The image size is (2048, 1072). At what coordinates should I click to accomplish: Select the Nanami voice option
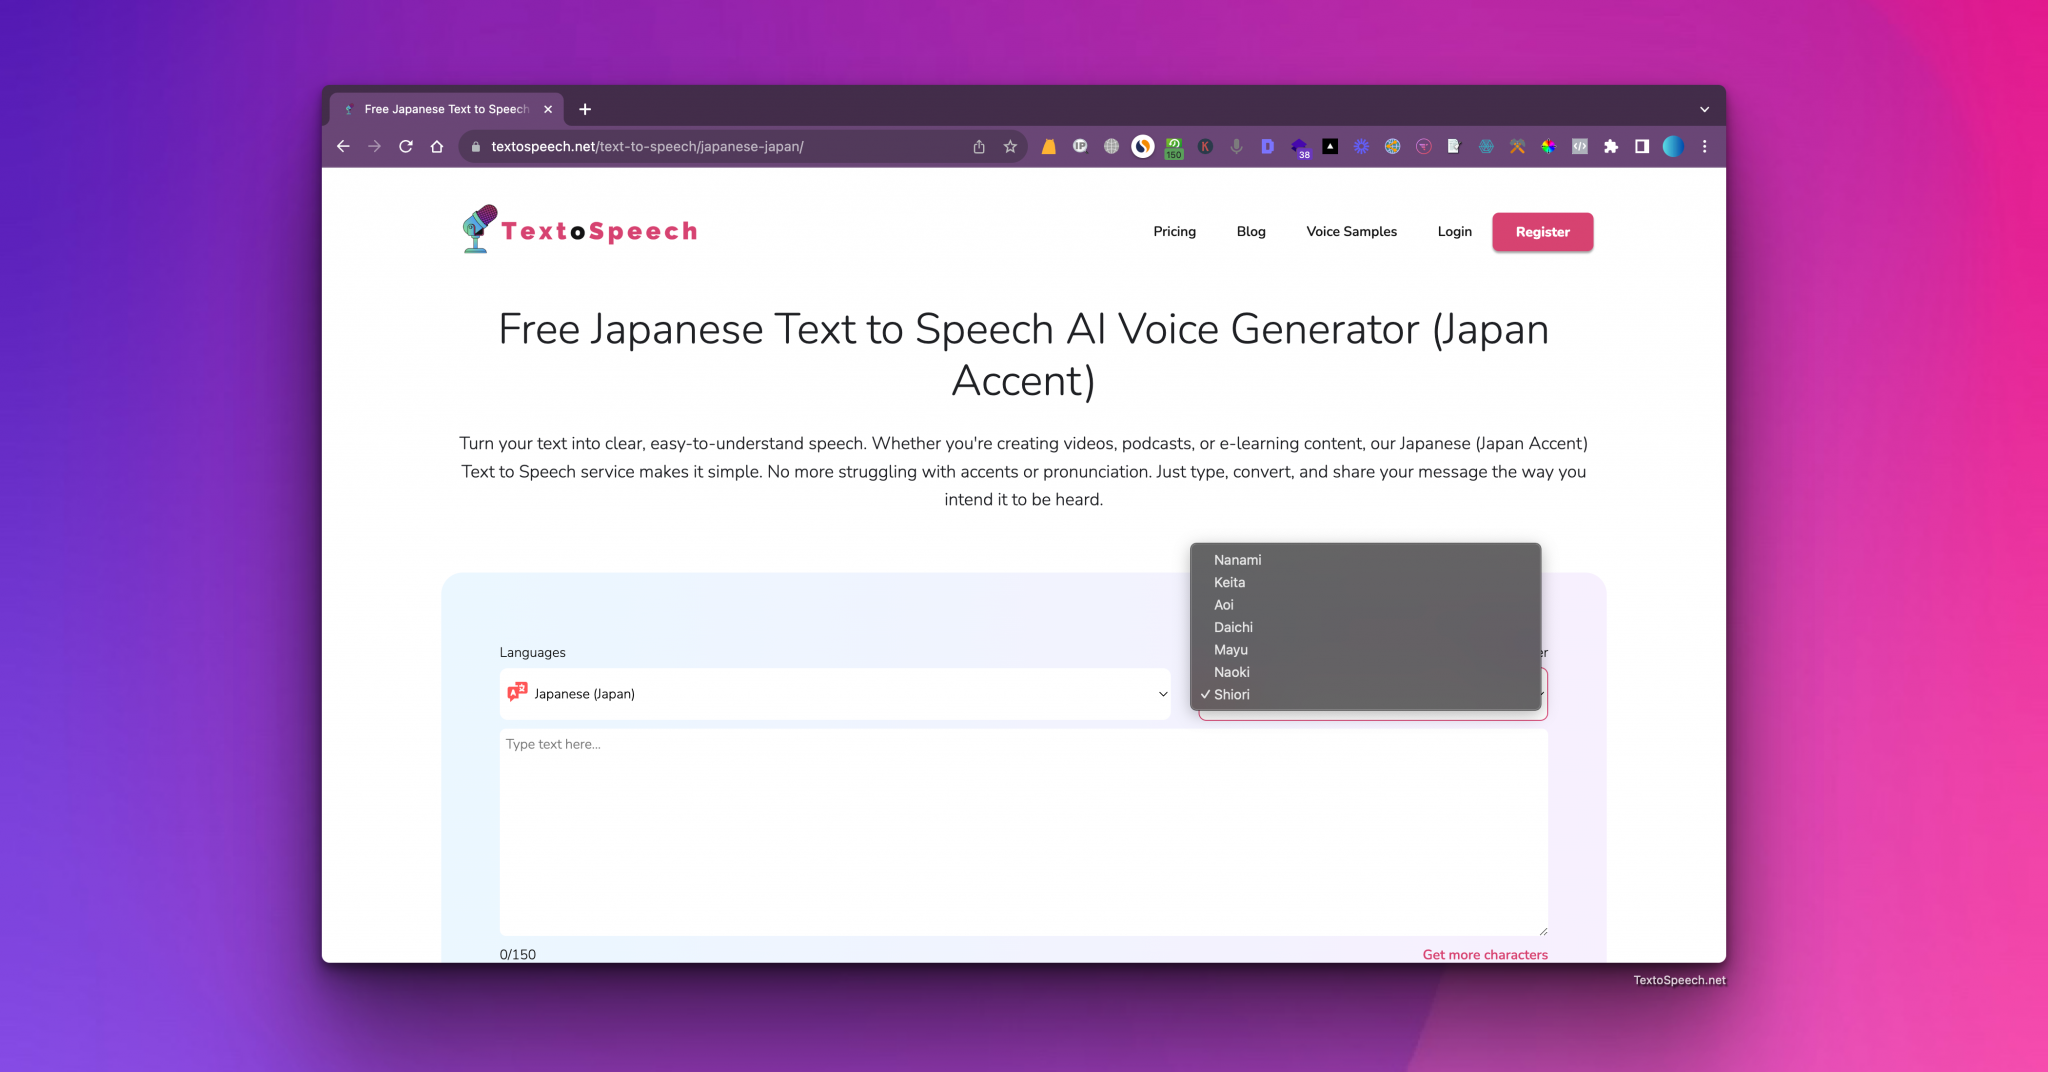point(1238,560)
